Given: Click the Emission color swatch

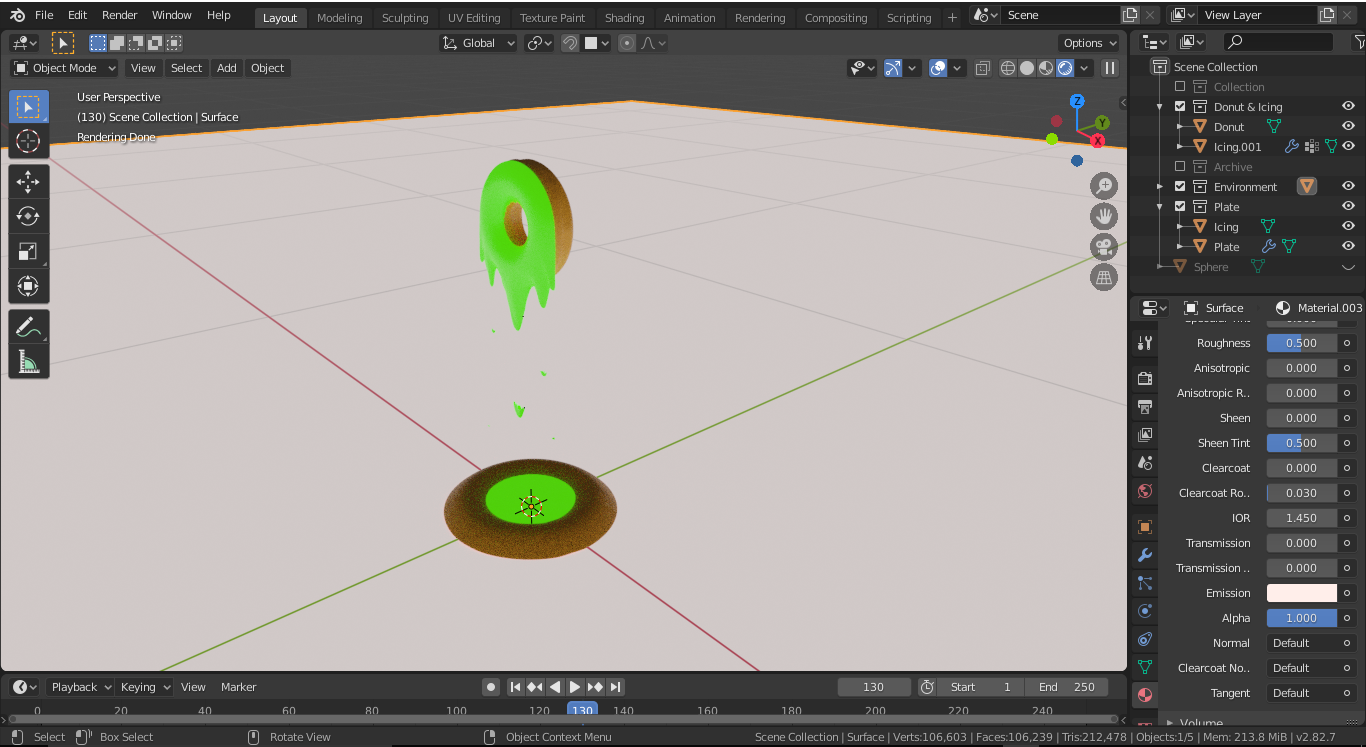Looking at the screenshot, I should [x=1302, y=593].
